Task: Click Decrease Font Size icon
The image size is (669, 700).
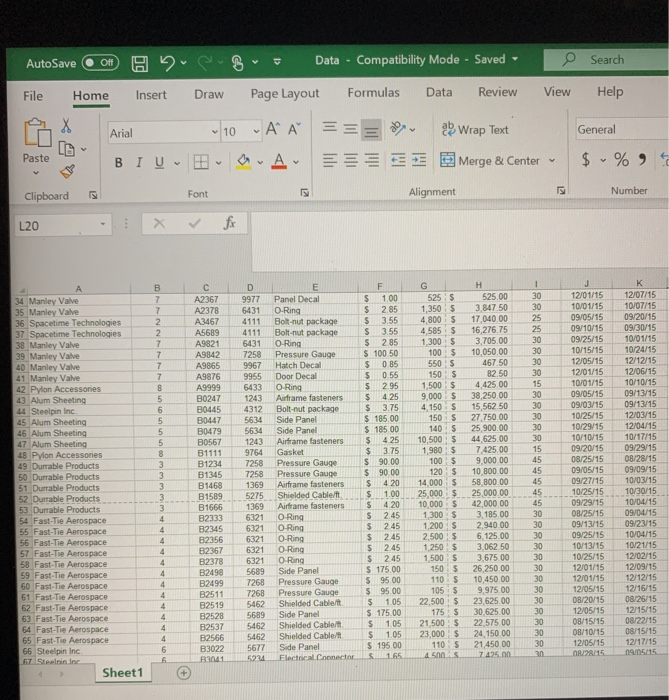Action: 295,129
